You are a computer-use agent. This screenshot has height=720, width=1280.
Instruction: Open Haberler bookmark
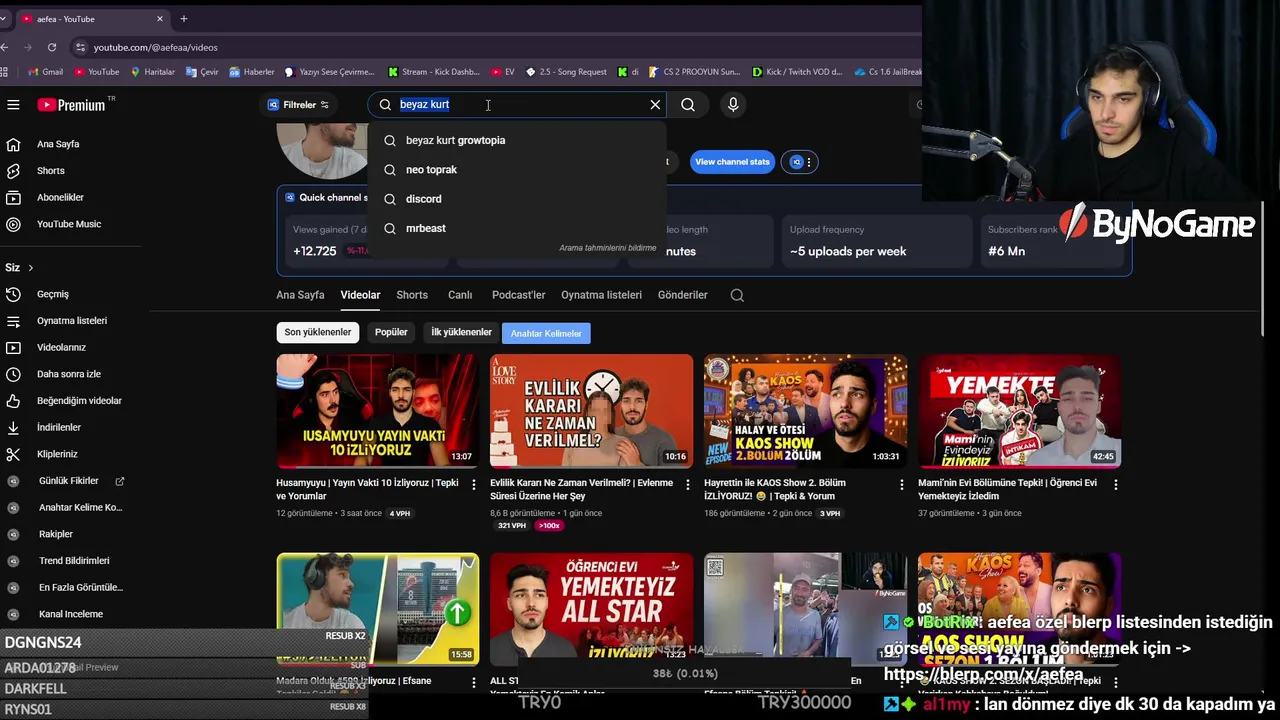252,72
